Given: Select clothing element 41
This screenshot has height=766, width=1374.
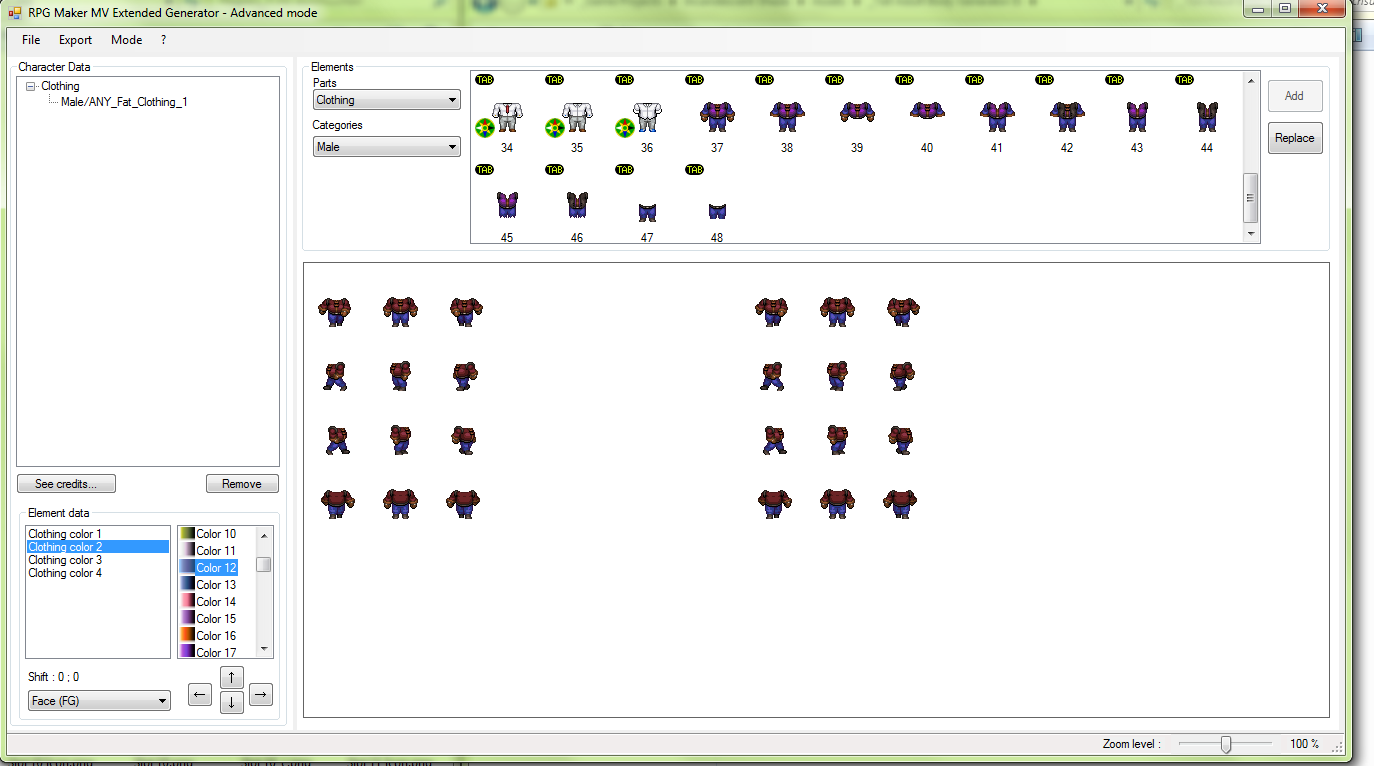Looking at the screenshot, I should 997,116.
